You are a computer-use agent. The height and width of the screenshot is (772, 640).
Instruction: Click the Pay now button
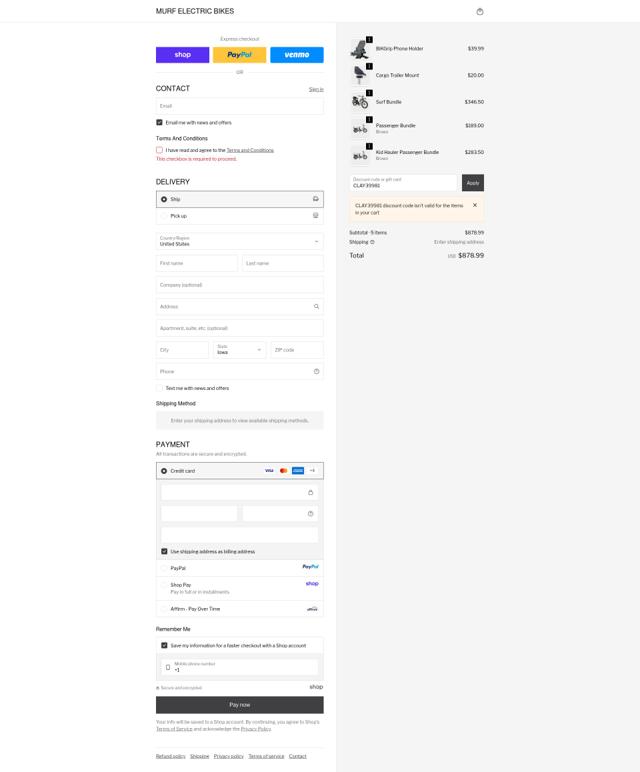(240, 705)
